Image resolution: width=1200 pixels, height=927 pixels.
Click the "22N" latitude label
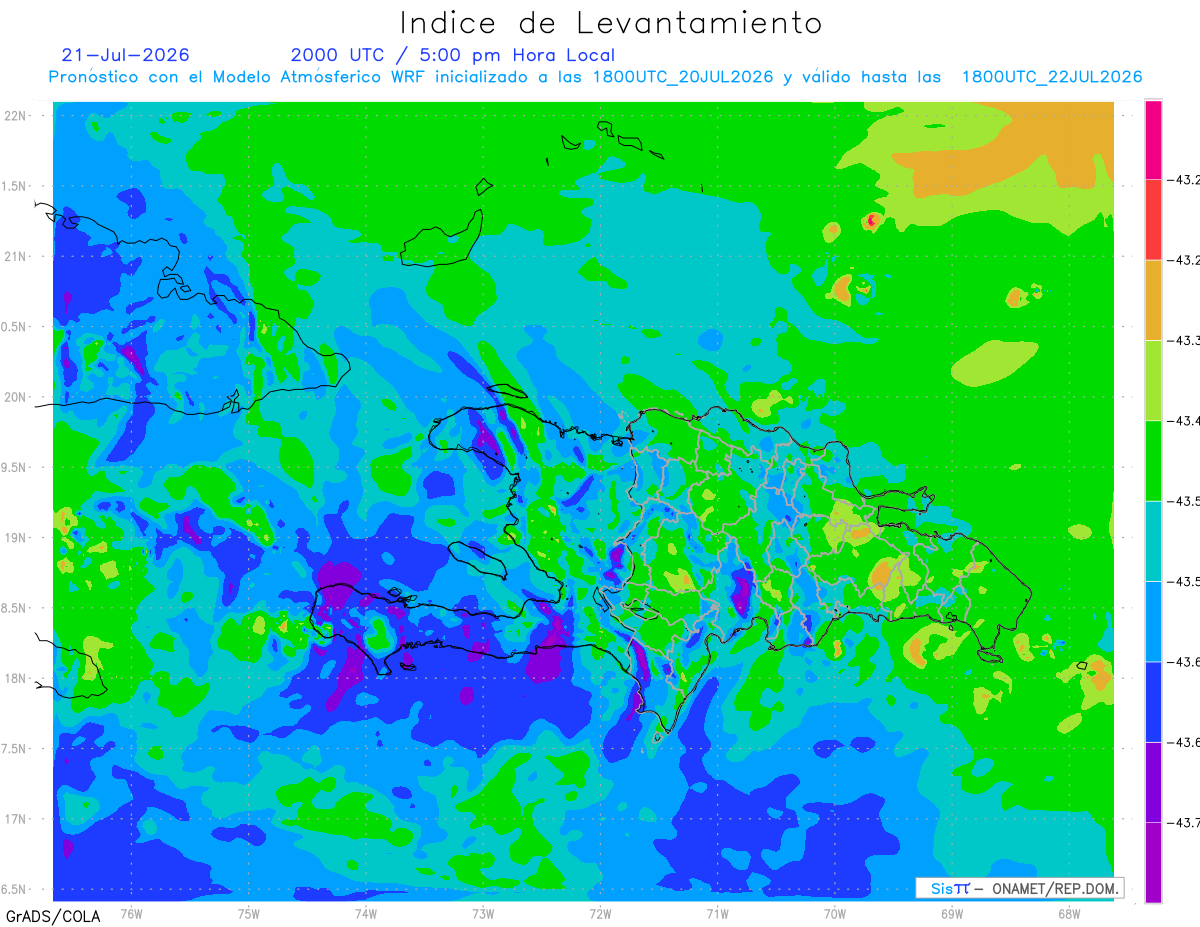(x=17, y=115)
